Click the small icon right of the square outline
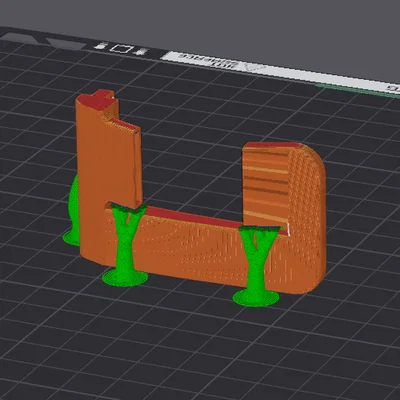 [141, 52]
